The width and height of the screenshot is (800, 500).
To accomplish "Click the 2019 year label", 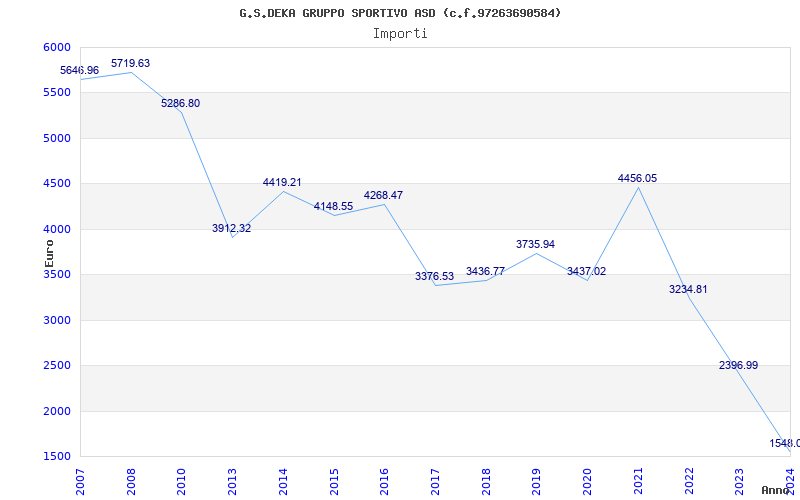I will click(x=536, y=481).
